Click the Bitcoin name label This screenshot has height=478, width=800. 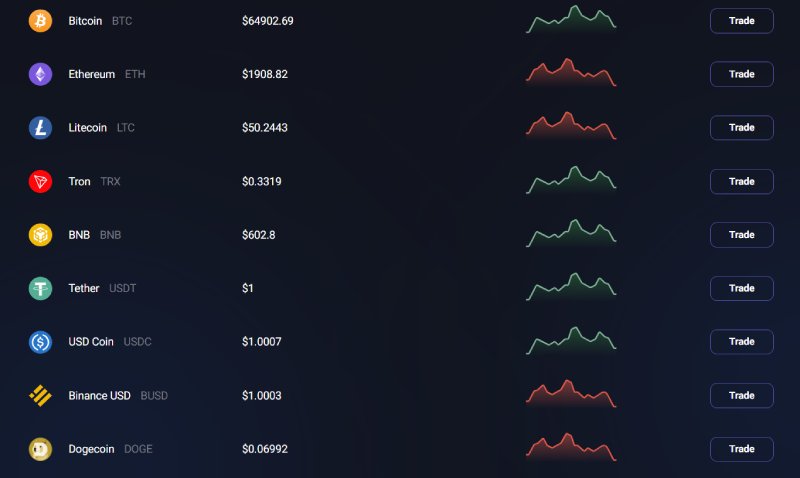(85, 21)
